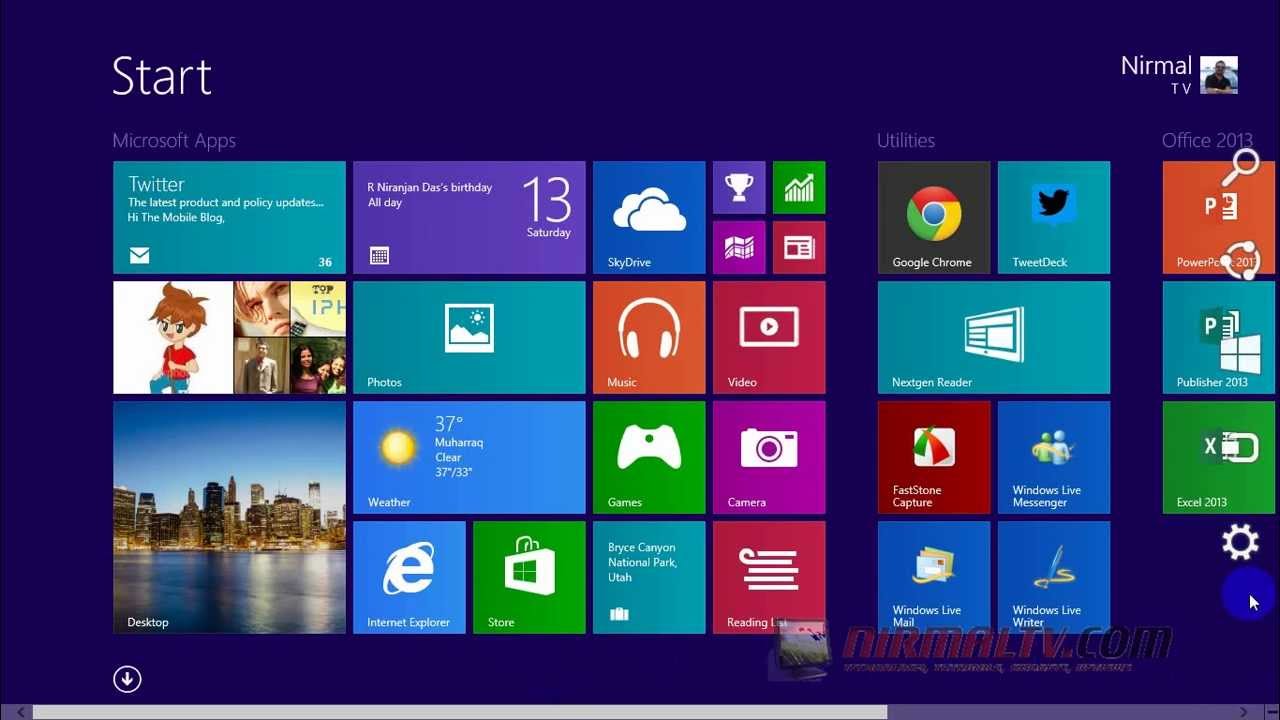
Task: Launch Internet Explorer tile
Action: click(409, 577)
